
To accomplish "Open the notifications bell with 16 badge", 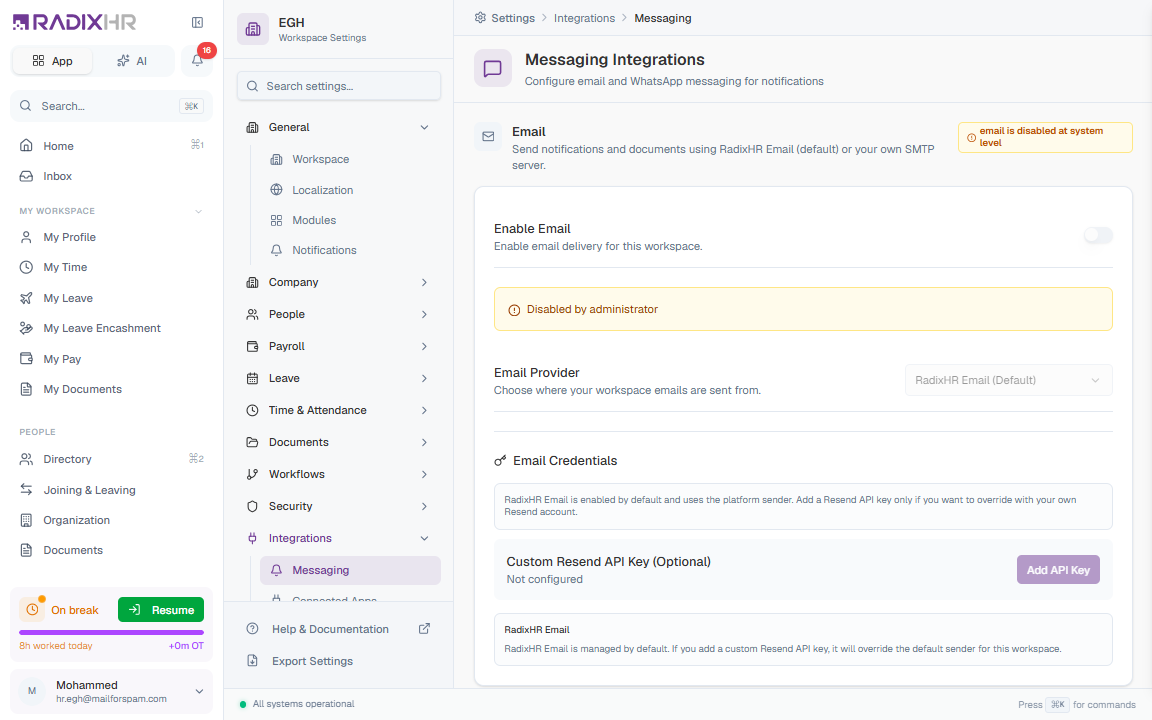I will pos(197,60).
